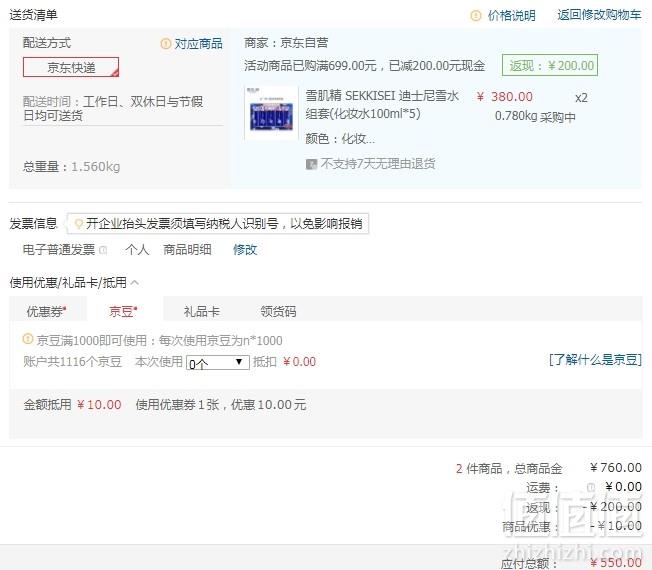Click the help icon beside 运费

(x=590, y=487)
